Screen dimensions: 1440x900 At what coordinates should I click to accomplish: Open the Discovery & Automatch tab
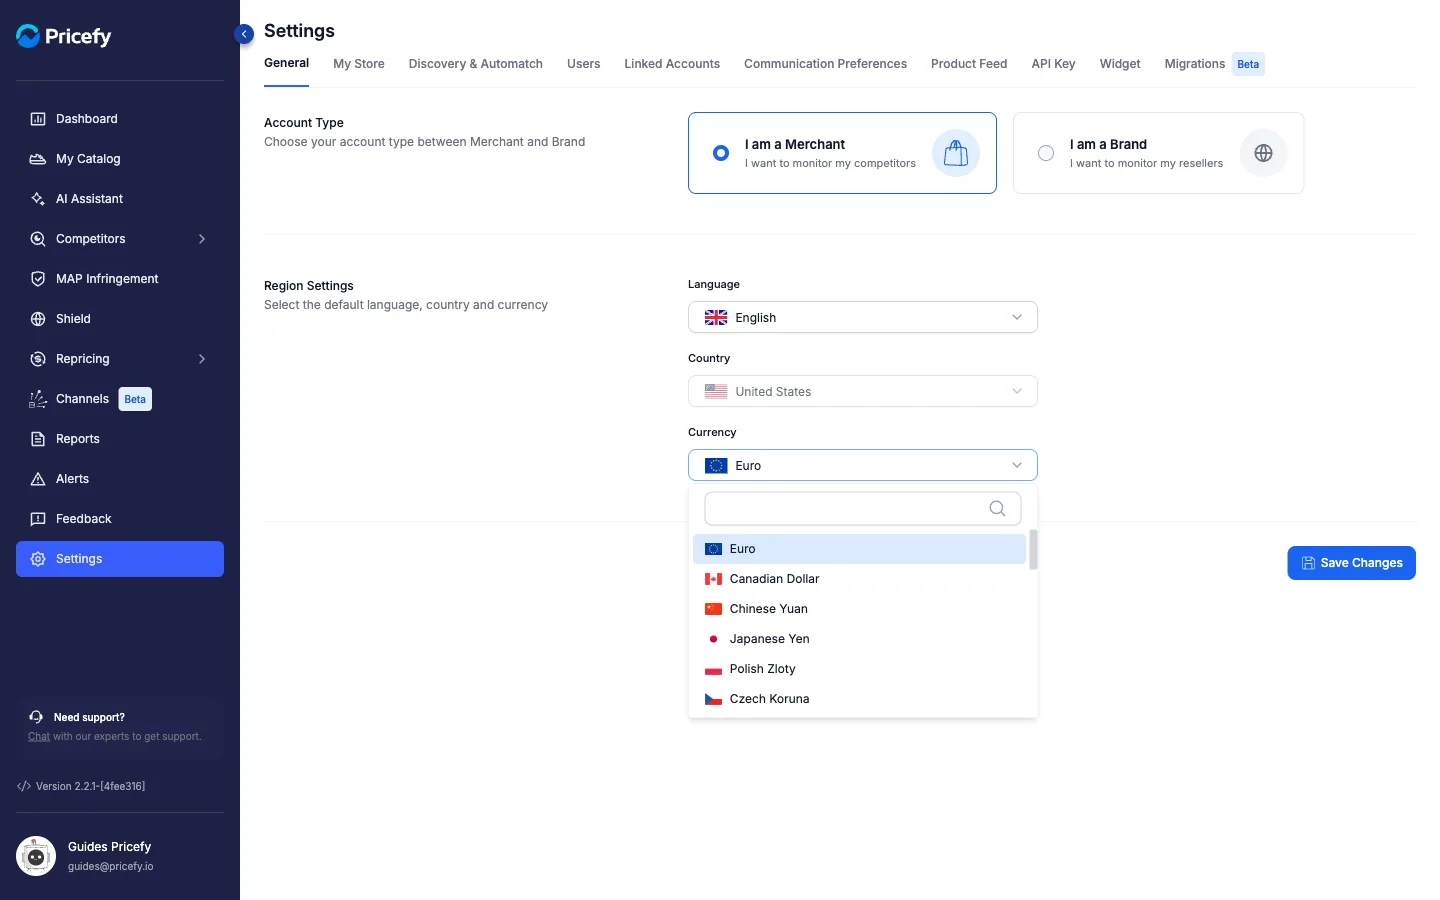(x=476, y=64)
